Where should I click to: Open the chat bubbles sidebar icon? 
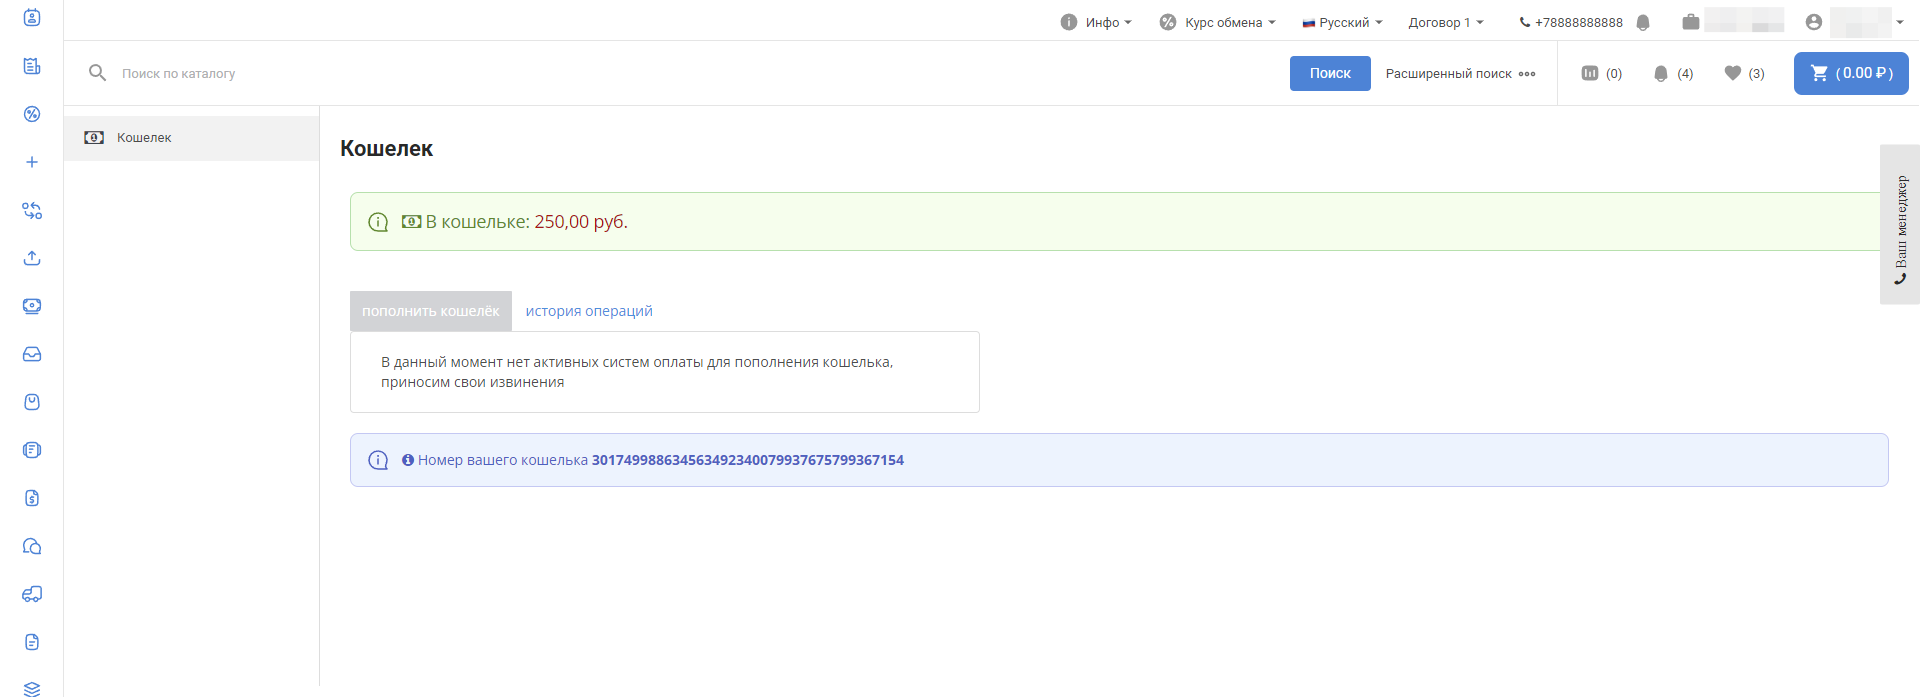coord(32,546)
